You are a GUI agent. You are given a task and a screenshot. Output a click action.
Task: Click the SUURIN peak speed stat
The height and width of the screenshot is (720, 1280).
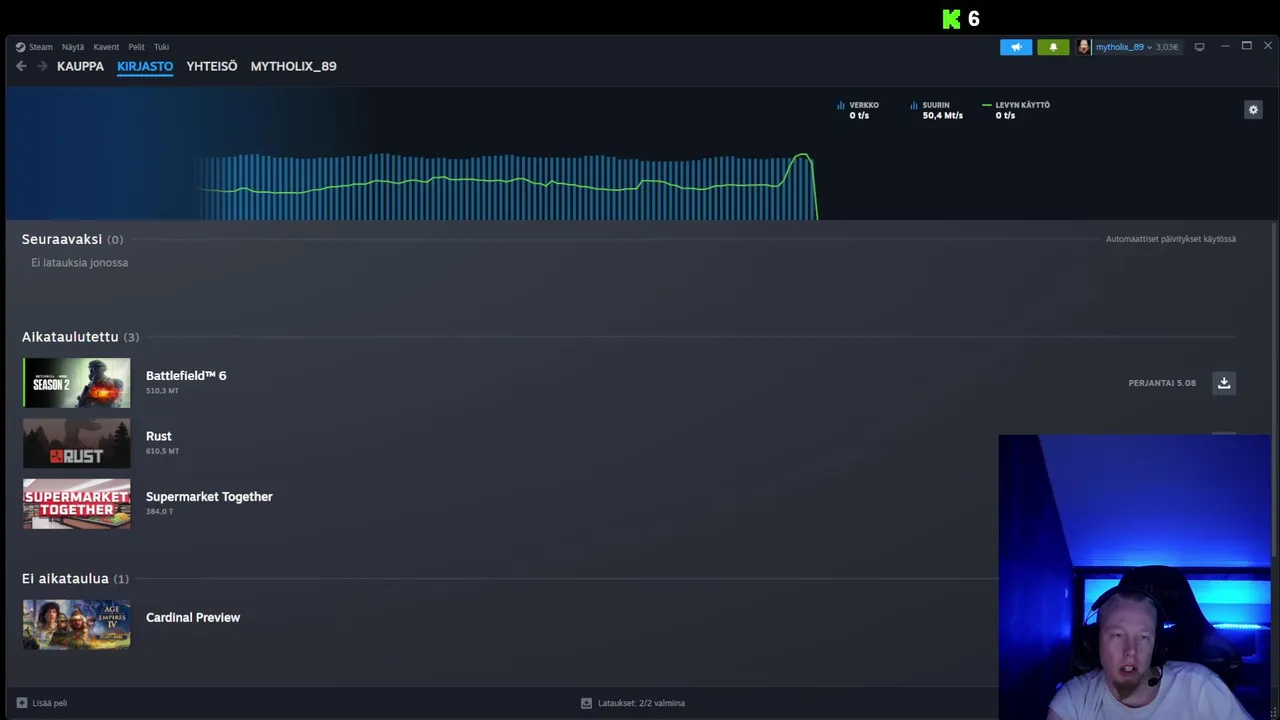point(936,110)
